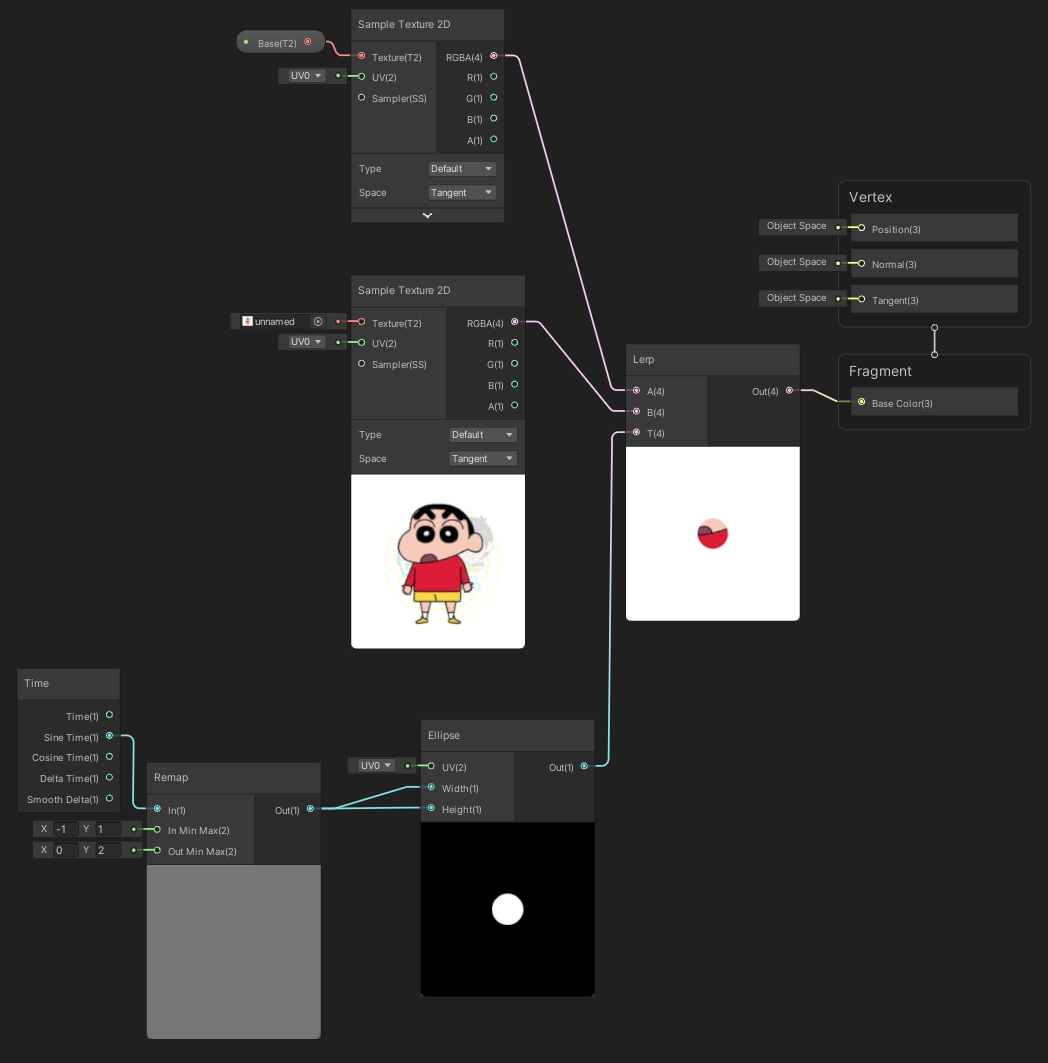Edit In Min Max Y field showing 1
Viewport: 1048px width, 1063px height.
pyautogui.click(x=108, y=829)
